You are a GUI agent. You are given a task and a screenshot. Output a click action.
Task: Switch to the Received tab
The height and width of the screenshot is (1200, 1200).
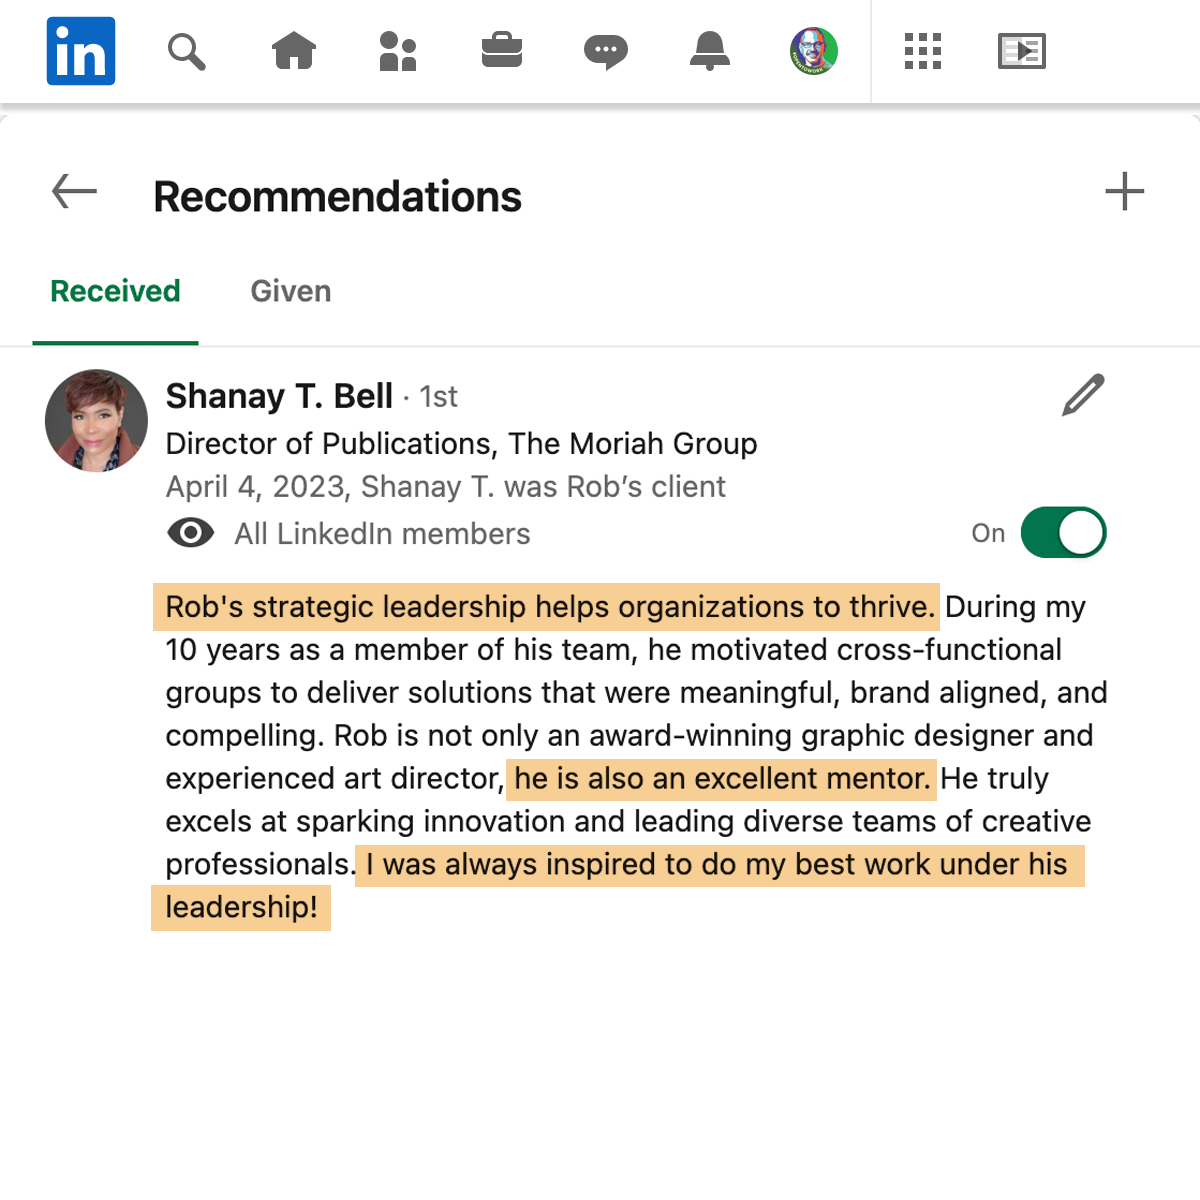pos(116,291)
